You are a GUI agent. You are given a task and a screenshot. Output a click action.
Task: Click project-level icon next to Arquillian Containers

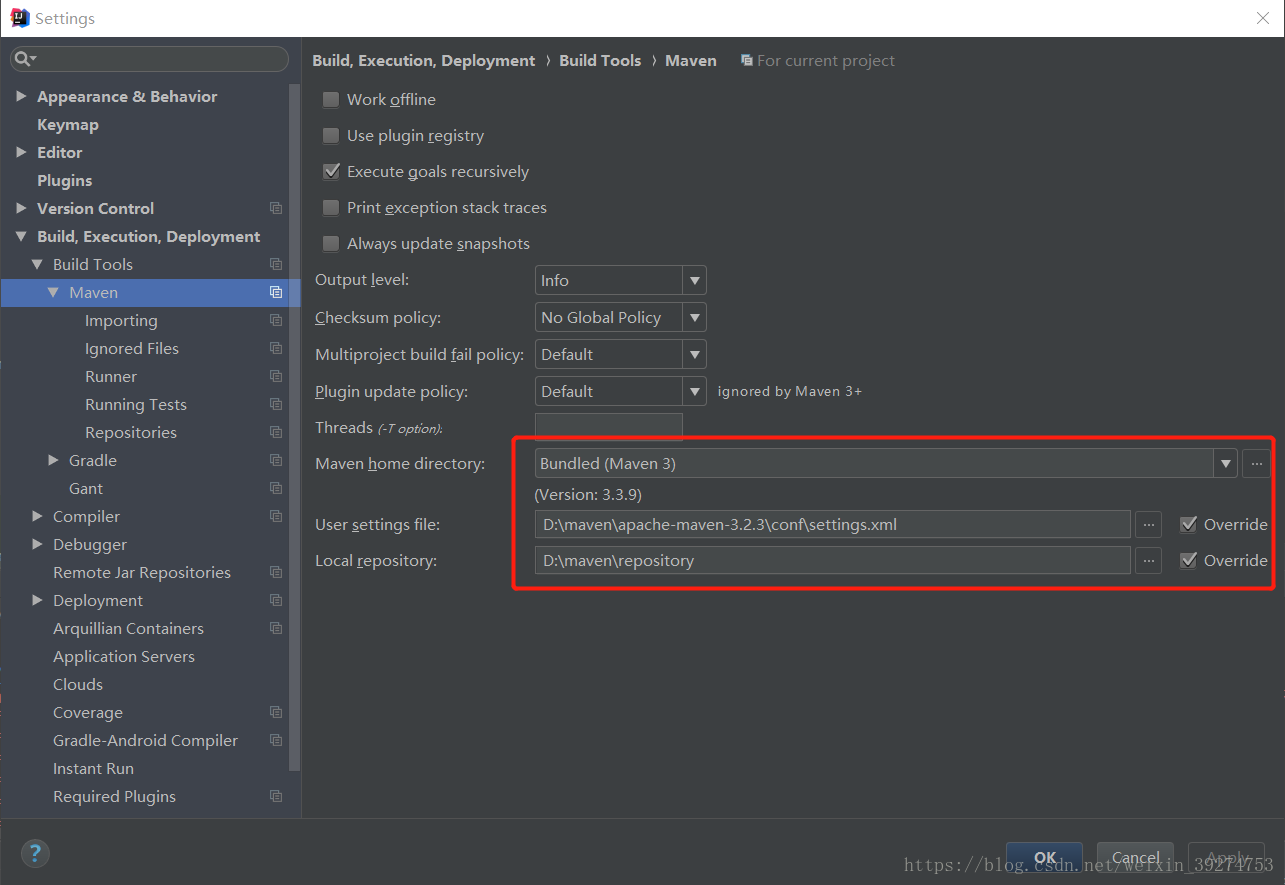(x=276, y=628)
